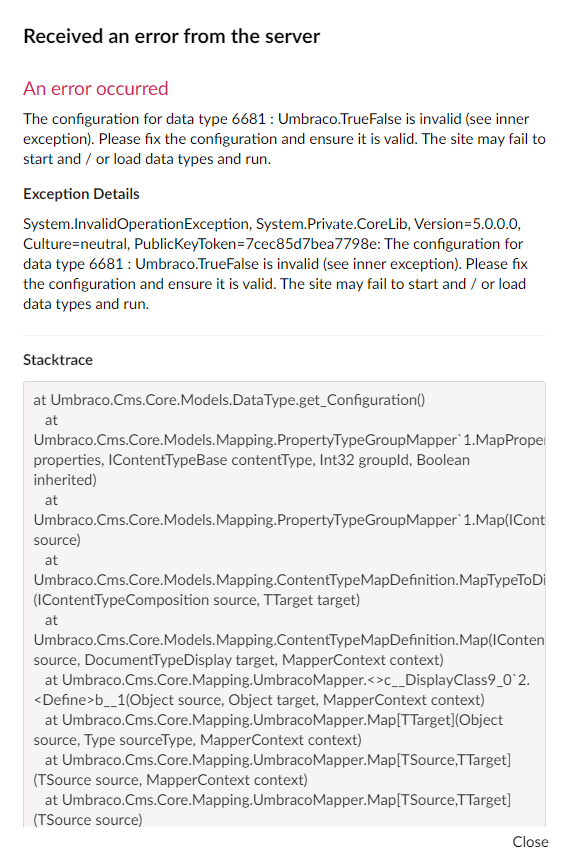Click the 'properties, IContentTypeBase contentType' line
This screenshot has width=563, height=853.
(x=251, y=460)
